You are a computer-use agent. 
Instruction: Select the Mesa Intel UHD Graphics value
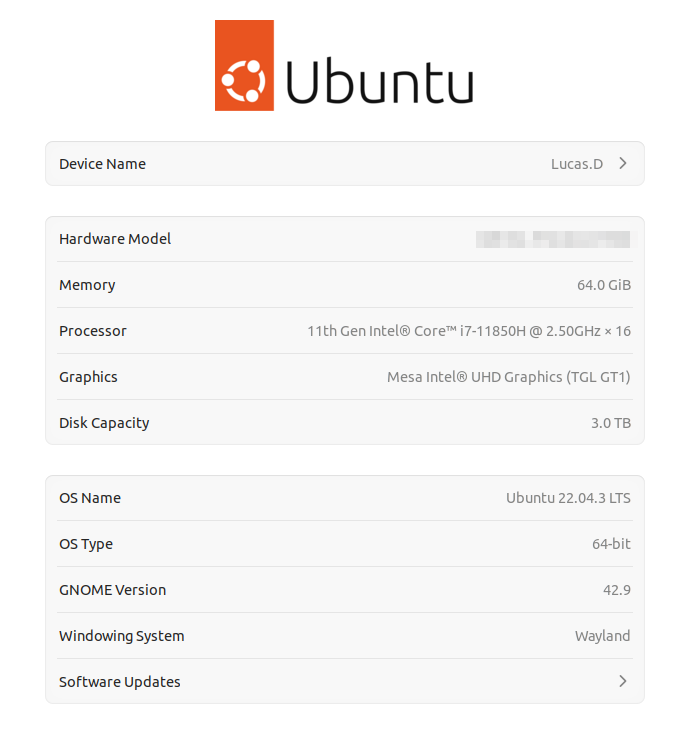[509, 377]
